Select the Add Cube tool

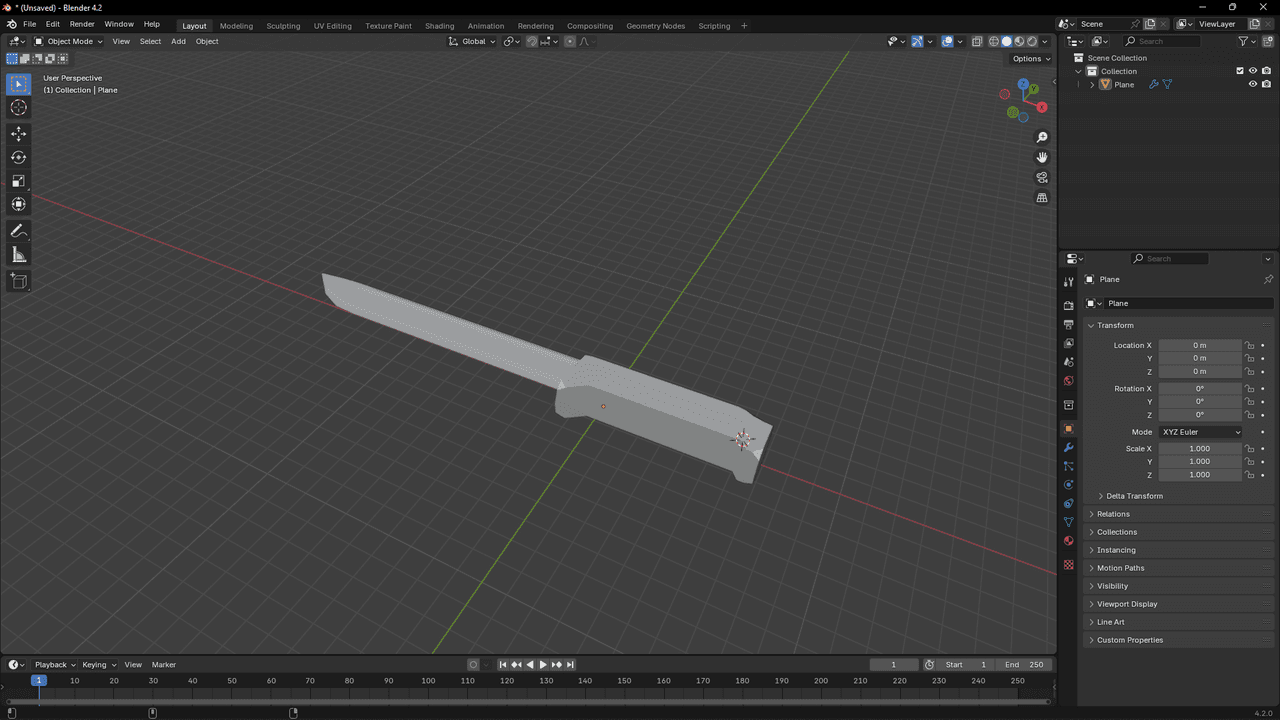[x=19, y=282]
